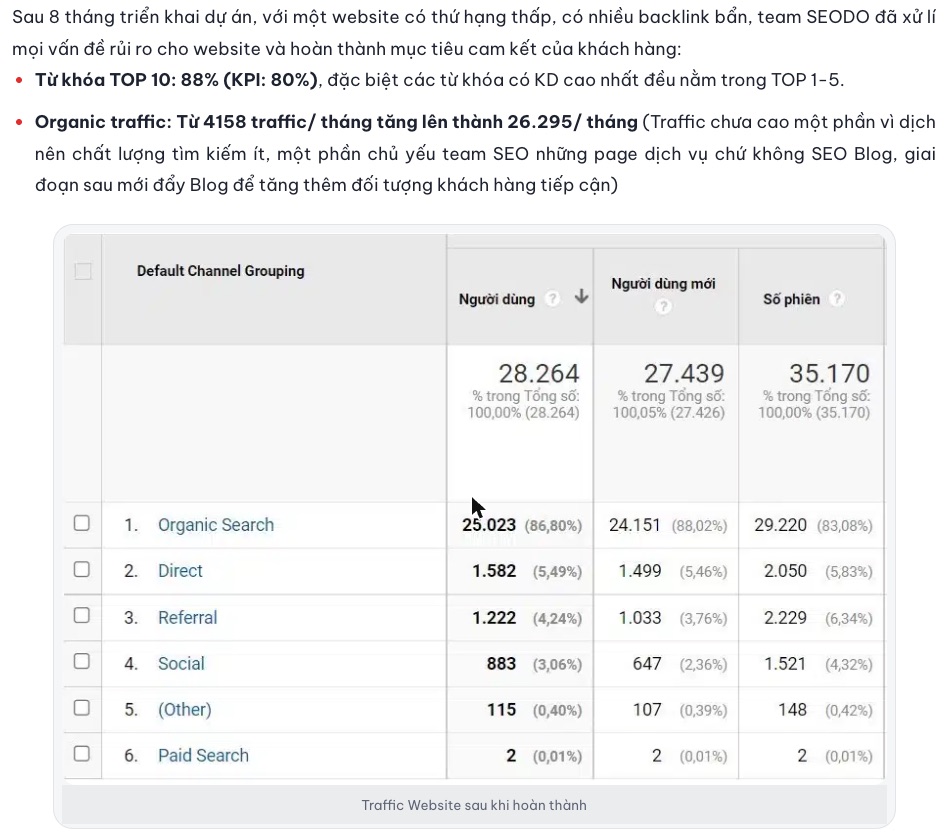Toggle the select-all checkbox in table header

click(83, 271)
